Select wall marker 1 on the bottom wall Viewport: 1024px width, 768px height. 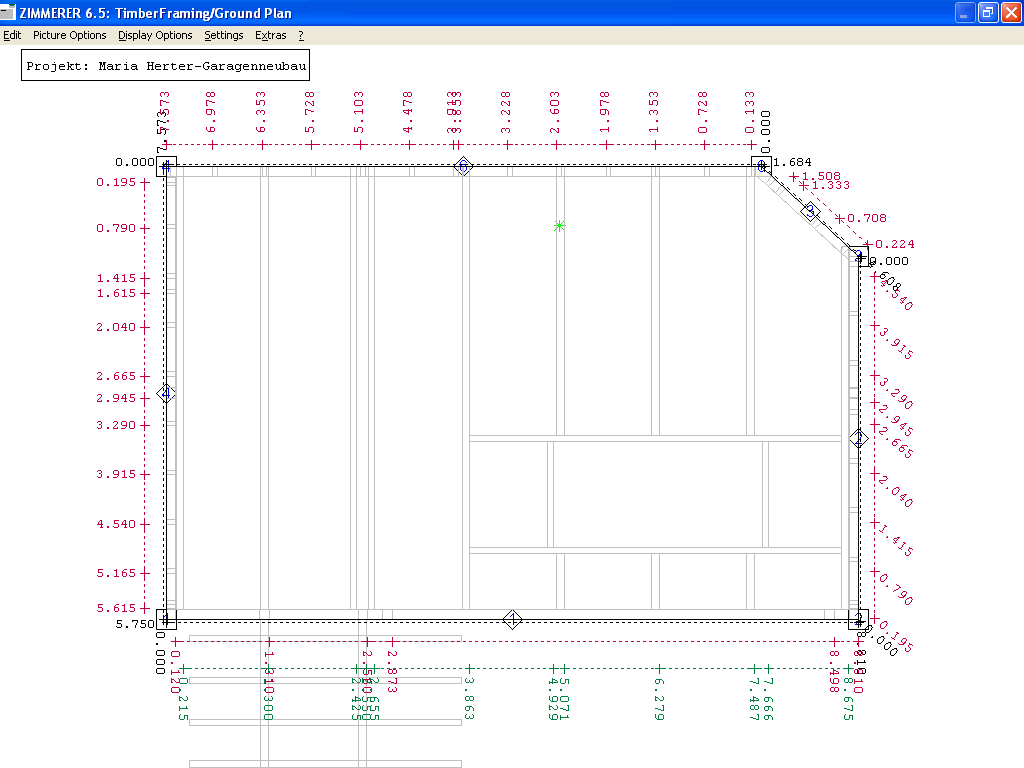(512, 619)
